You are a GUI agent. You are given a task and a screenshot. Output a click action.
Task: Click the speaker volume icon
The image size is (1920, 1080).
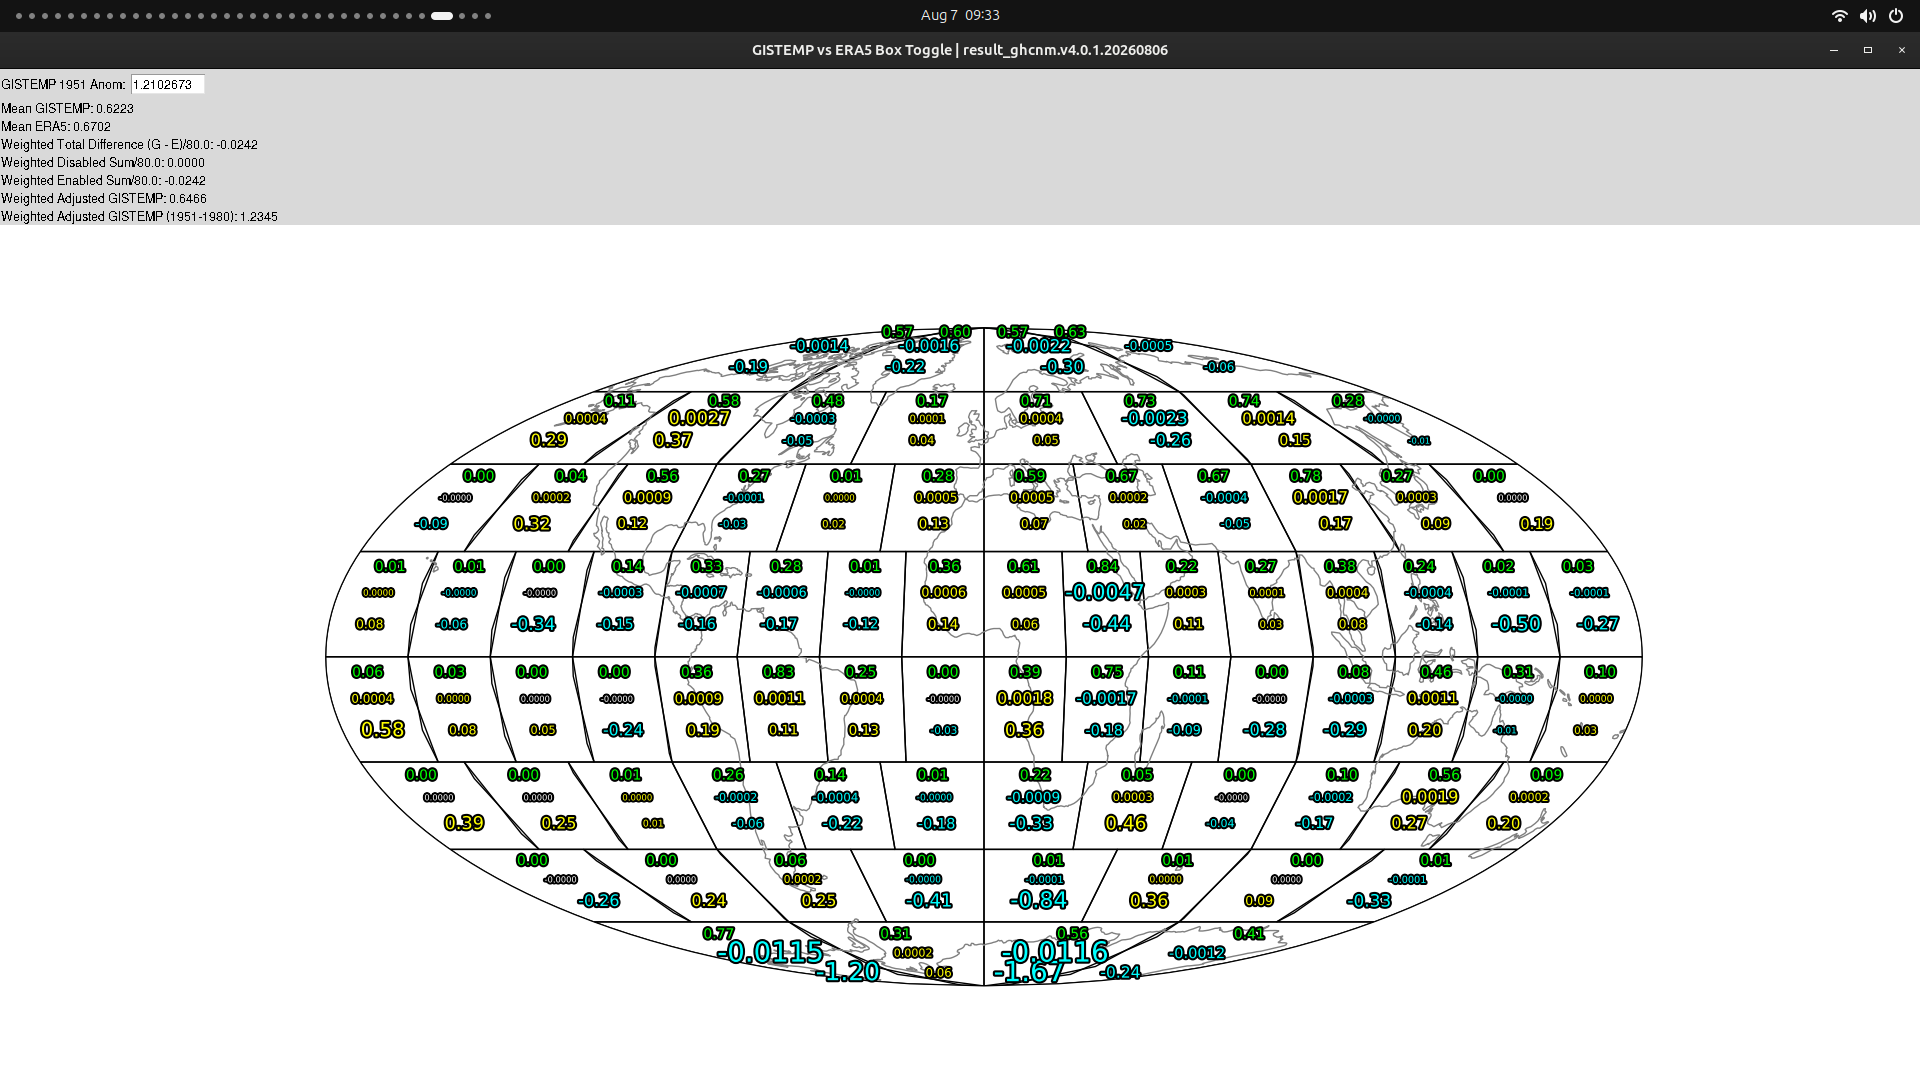point(1867,15)
